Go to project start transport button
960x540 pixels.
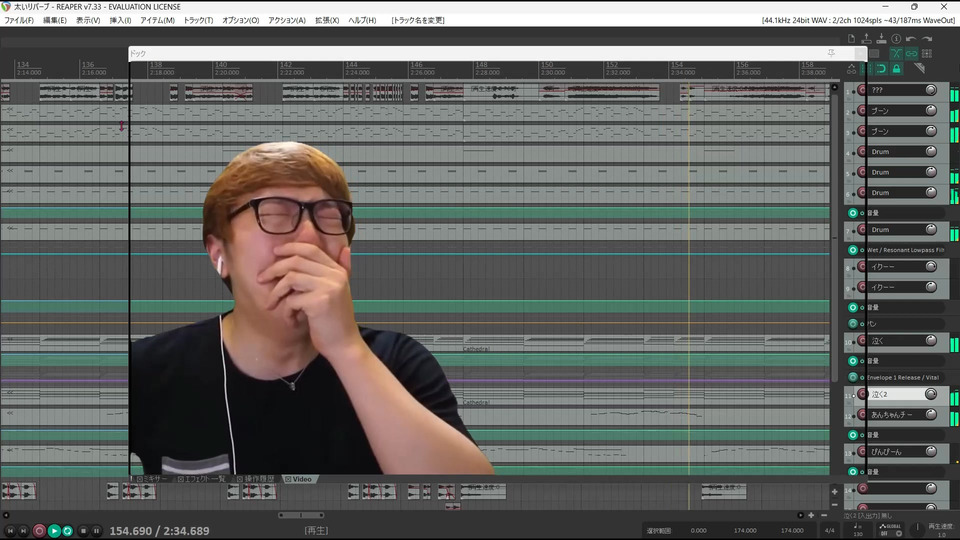tap(10, 531)
